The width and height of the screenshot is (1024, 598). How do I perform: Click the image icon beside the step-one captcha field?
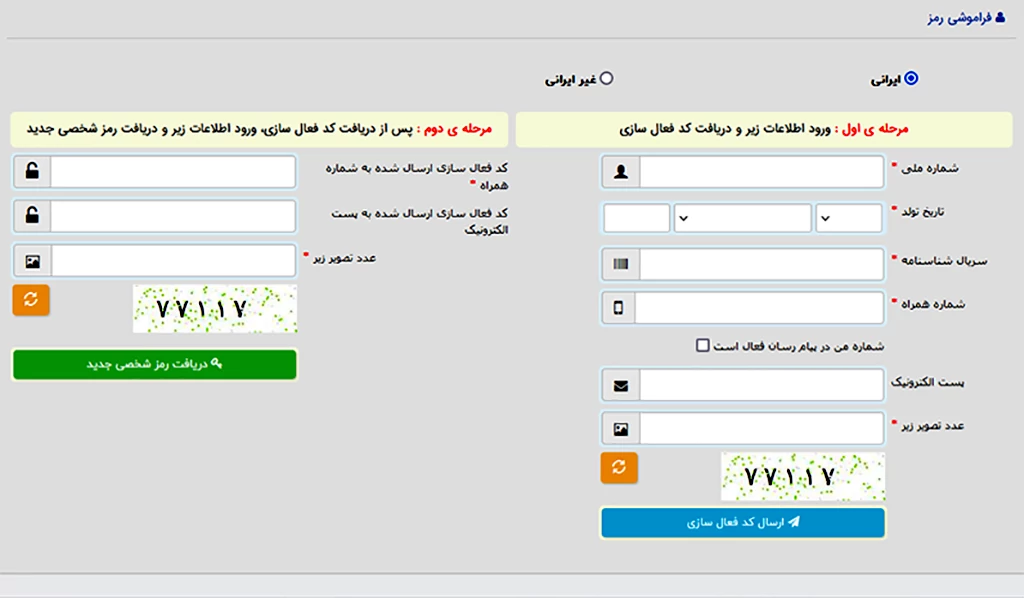(621, 429)
